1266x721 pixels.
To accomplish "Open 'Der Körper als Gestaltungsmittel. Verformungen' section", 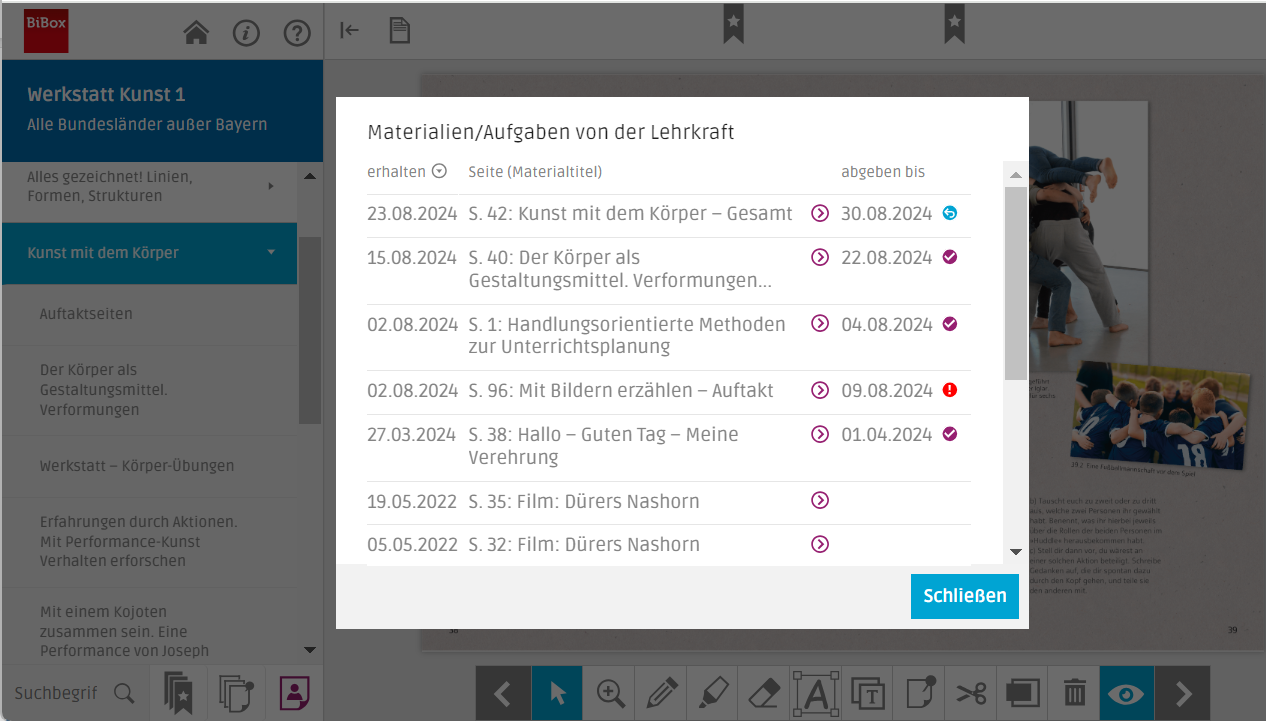I will 150,390.
